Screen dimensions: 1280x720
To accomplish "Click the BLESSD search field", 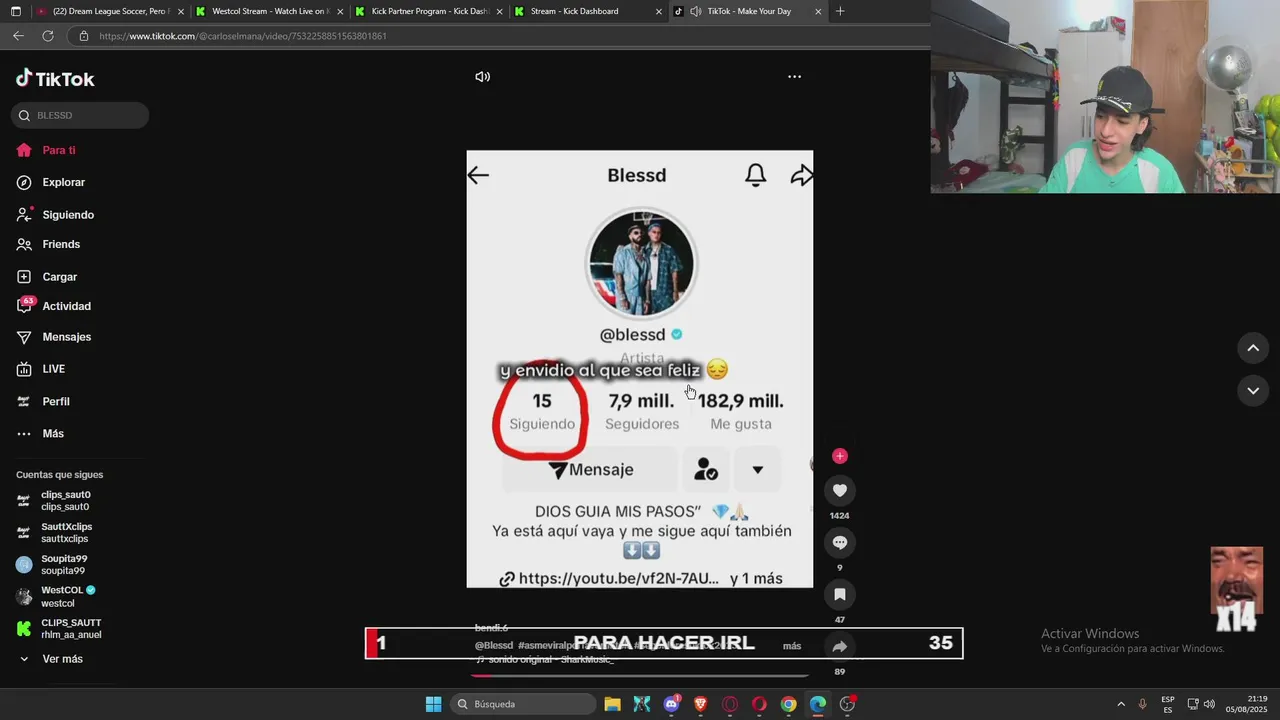I will point(80,115).
